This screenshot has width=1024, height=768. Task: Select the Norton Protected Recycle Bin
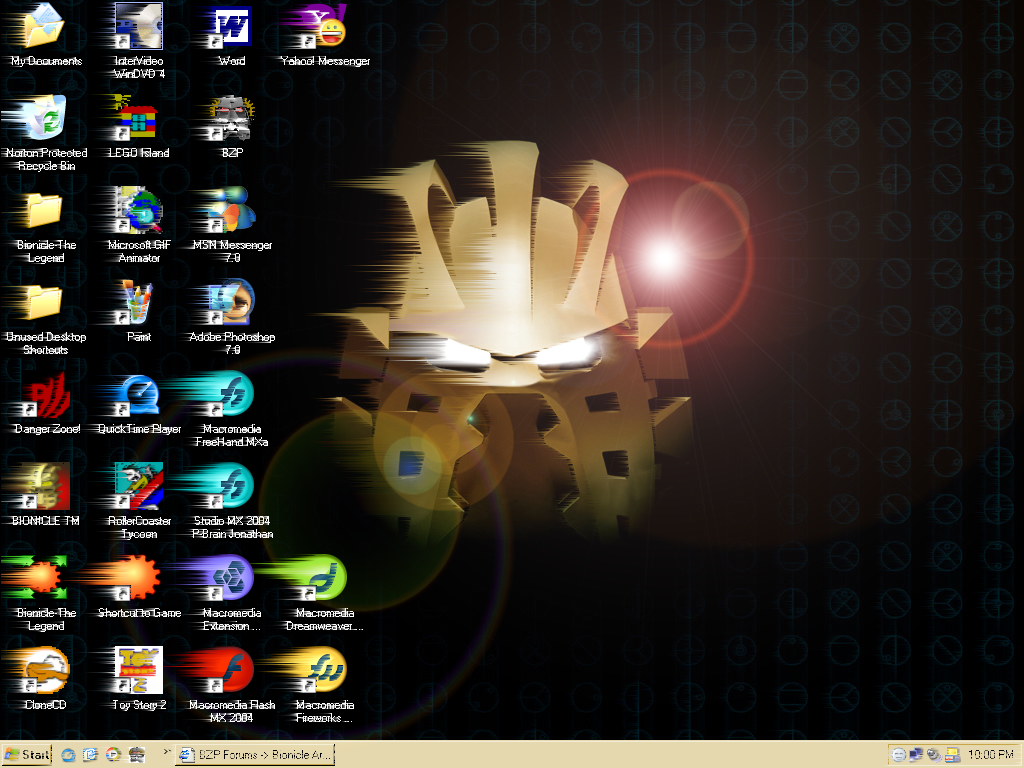coord(46,120)
